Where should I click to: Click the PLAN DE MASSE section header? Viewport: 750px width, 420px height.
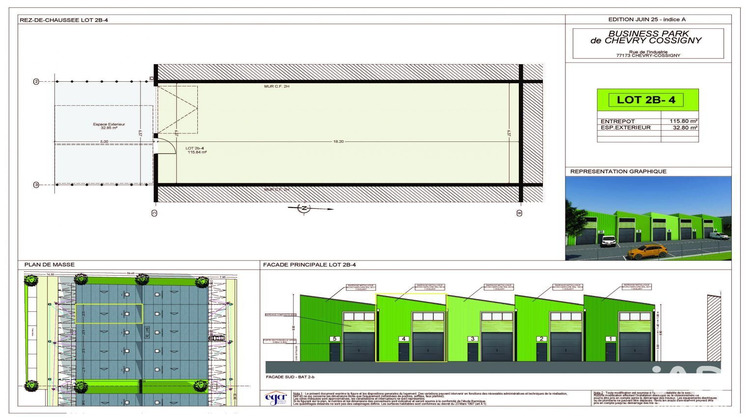(43, 265)
